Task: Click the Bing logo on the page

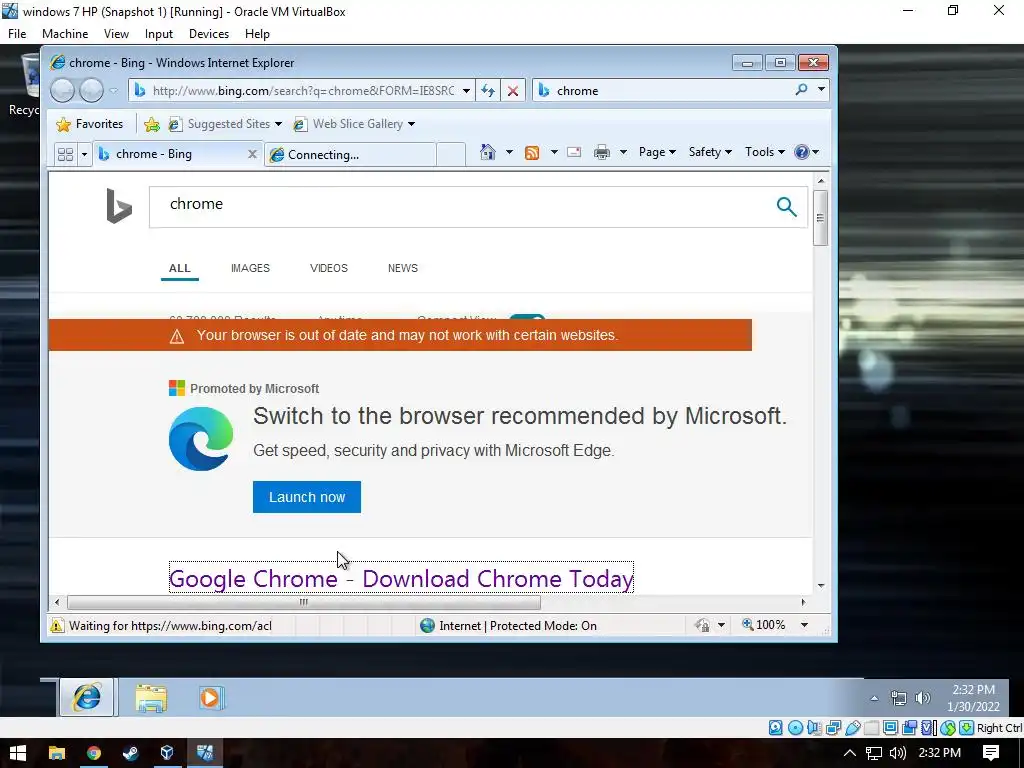Action: click(119, 206)
